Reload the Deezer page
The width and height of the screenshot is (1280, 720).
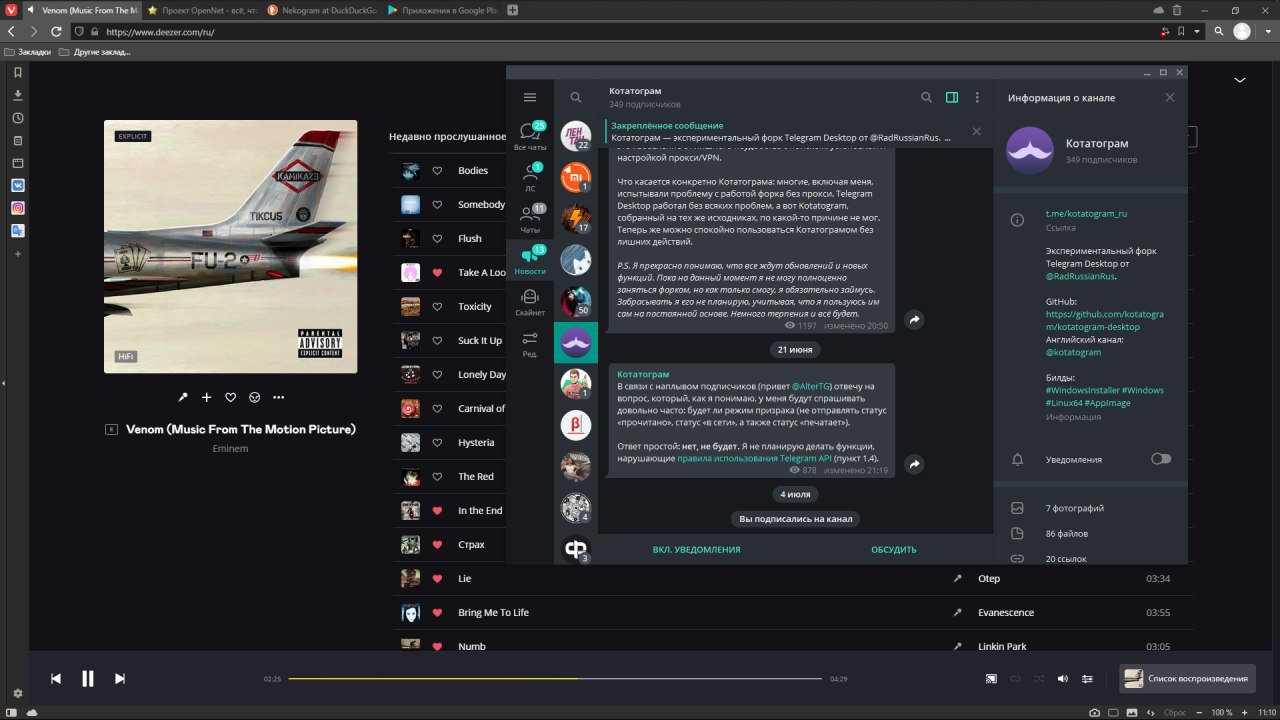56,31
